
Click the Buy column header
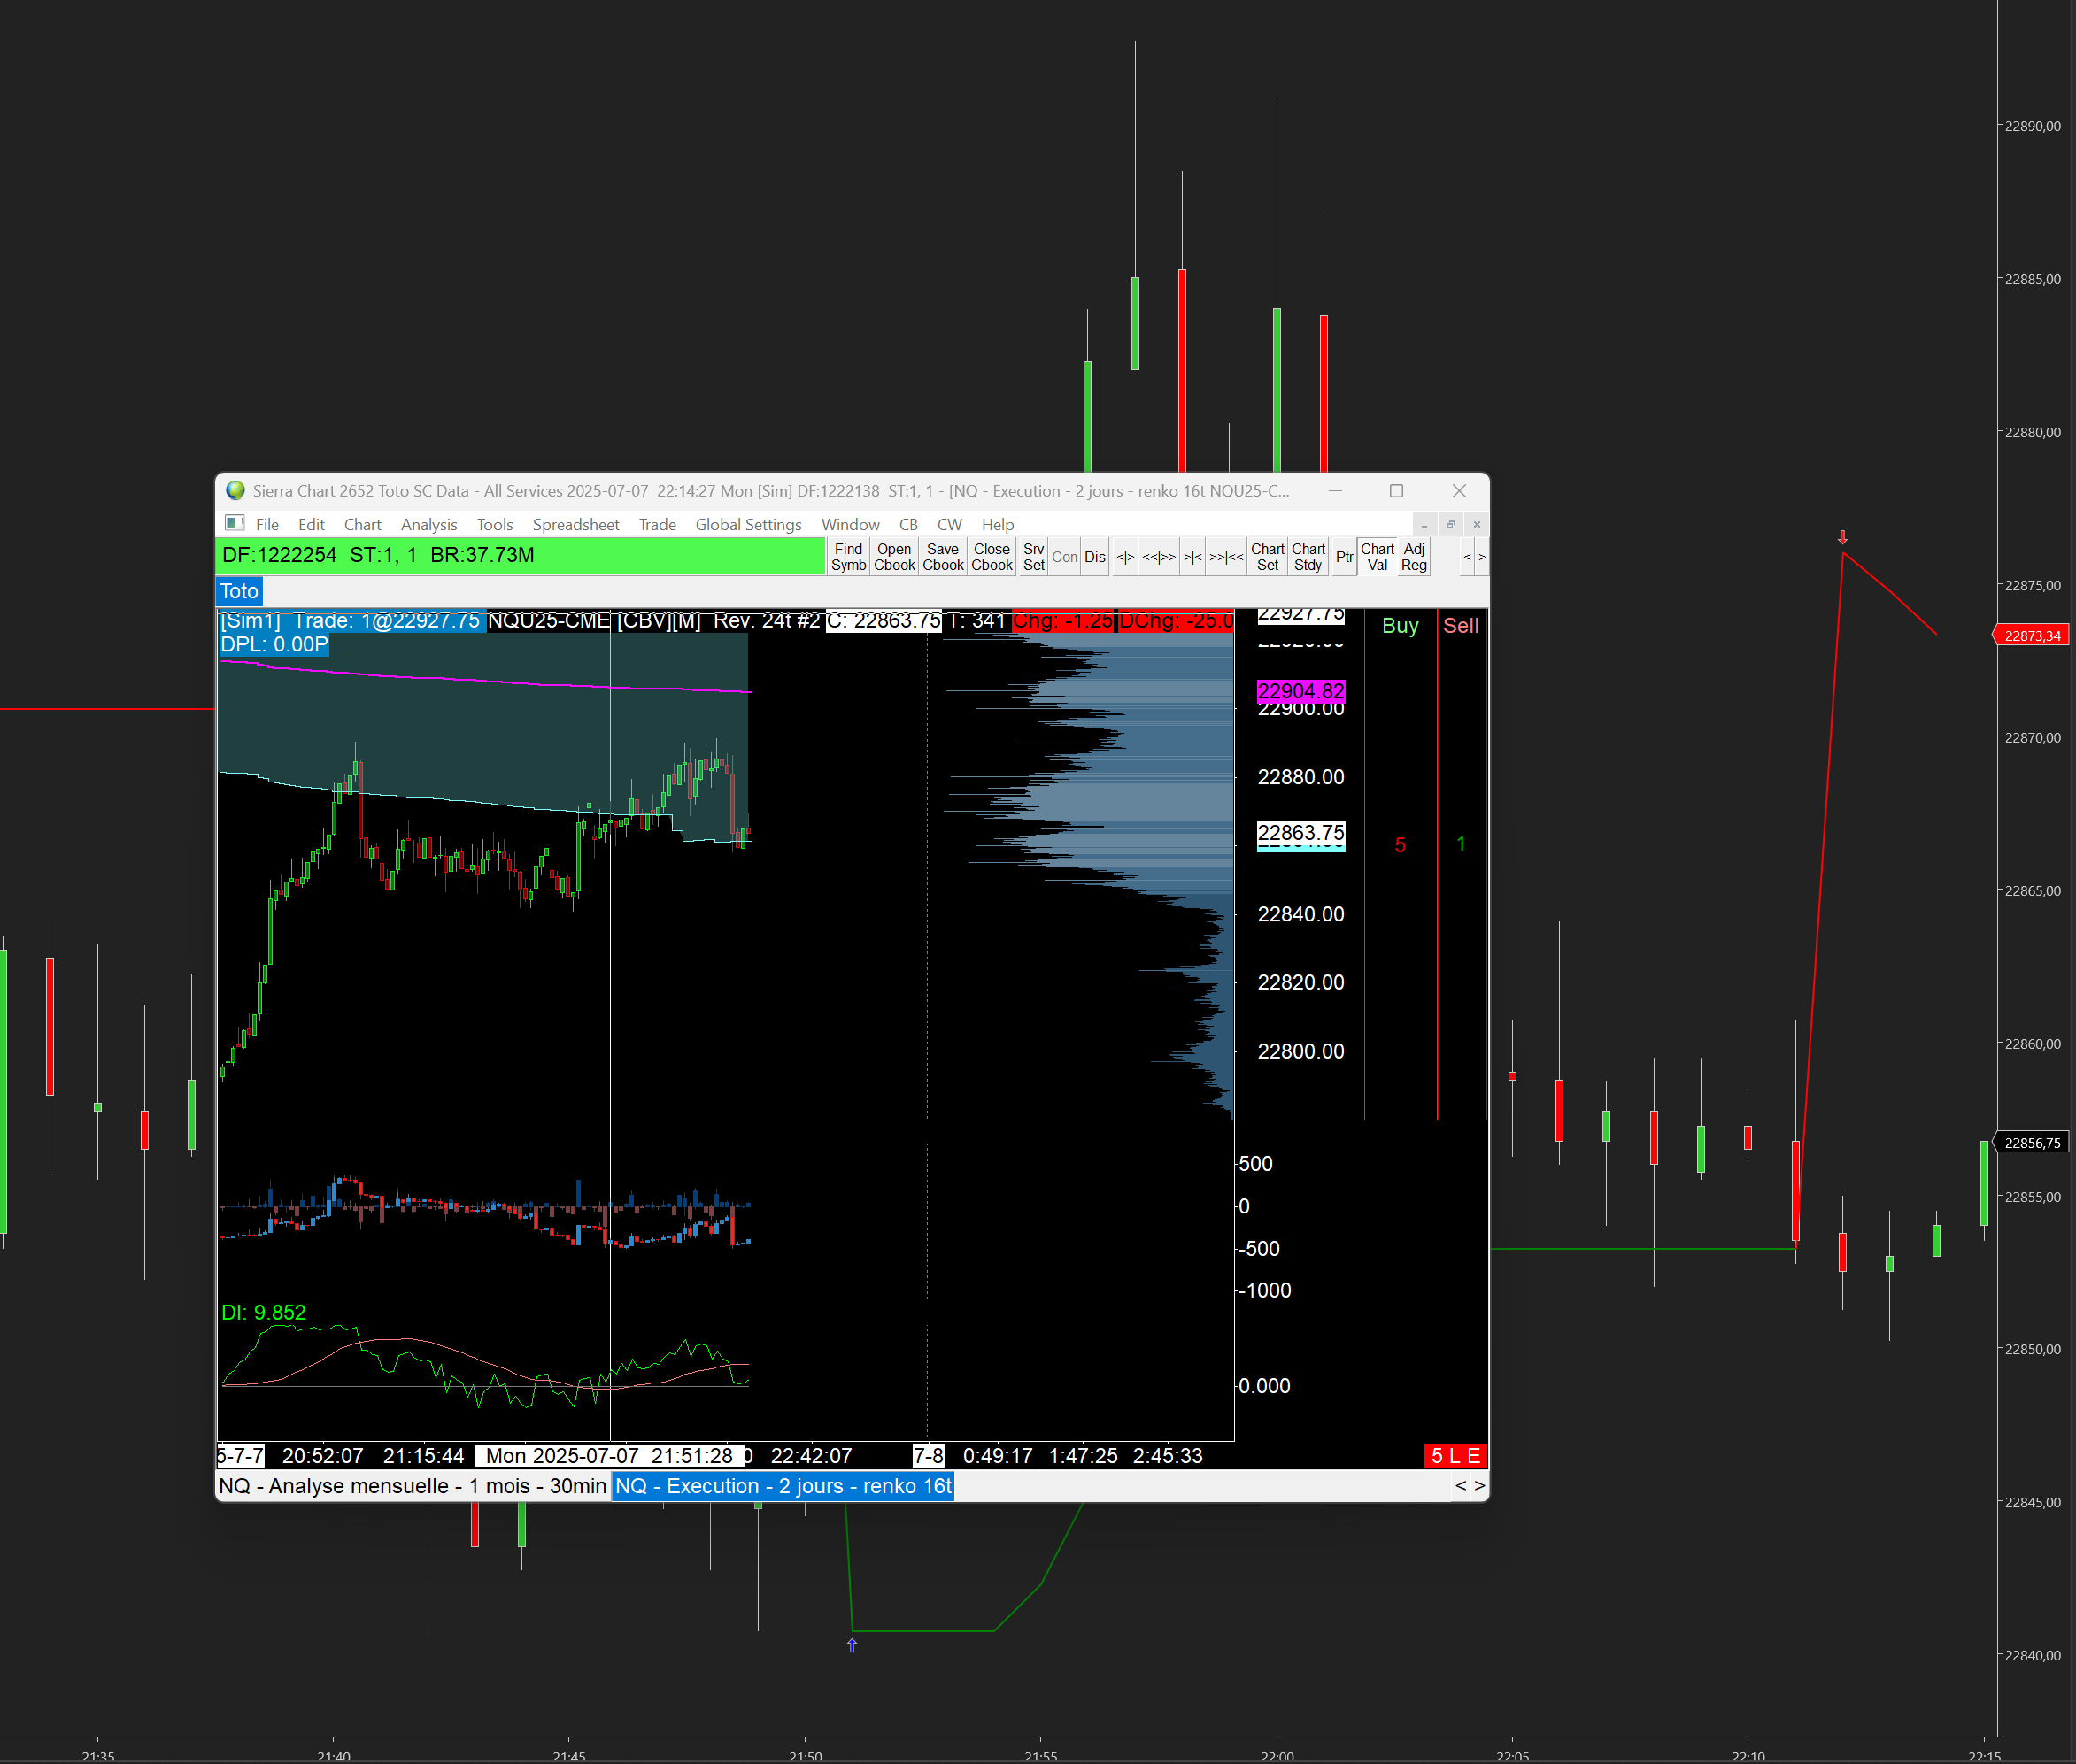[1400, 626]
